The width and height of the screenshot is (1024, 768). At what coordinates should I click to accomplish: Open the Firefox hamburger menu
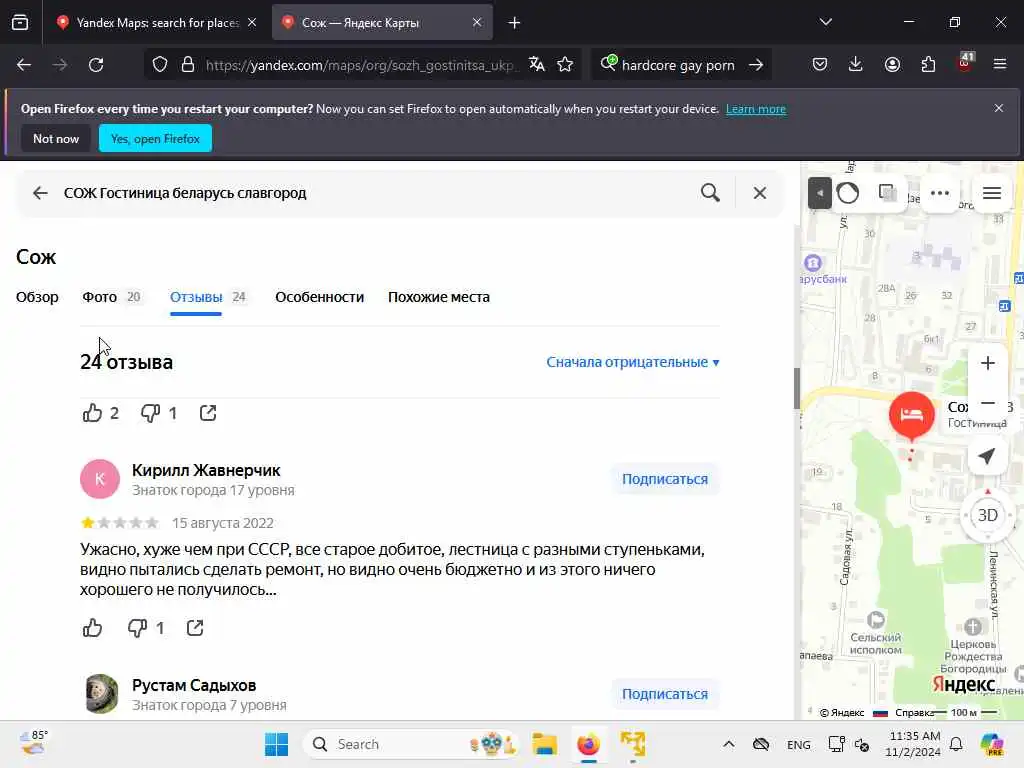(x=1000, y=65)
